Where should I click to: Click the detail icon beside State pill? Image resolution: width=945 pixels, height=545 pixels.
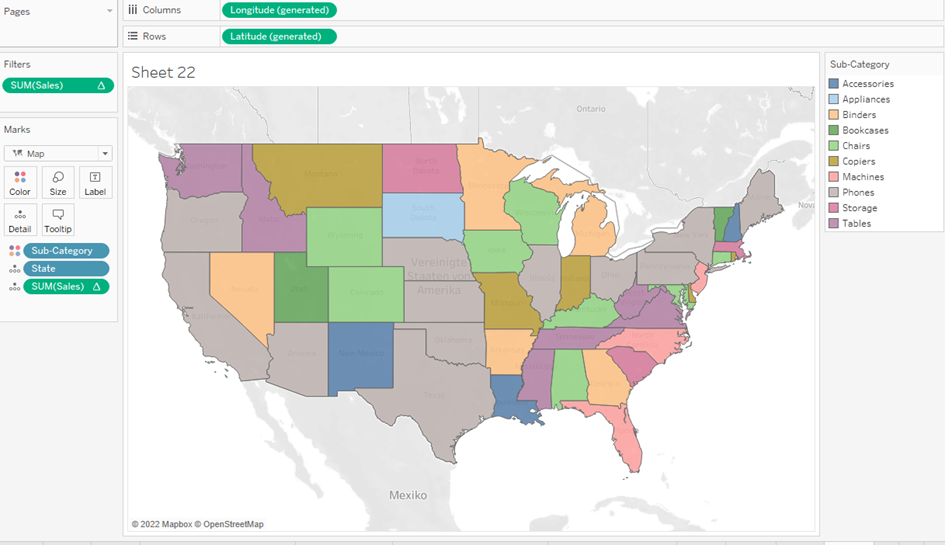tap(14, 269)
